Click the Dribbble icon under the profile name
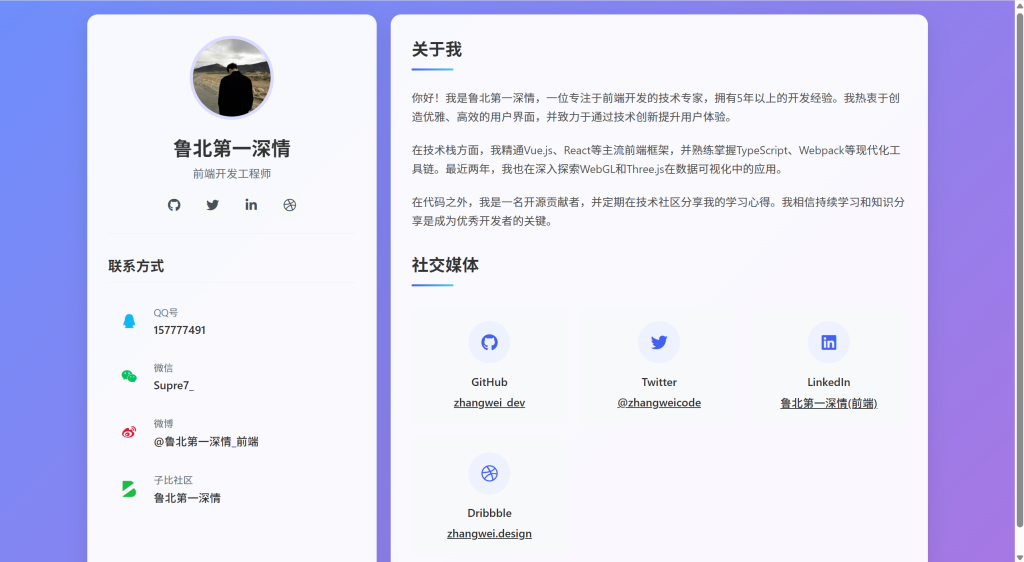Screen dimensions: 1024x562 click(x=290, y=205)
